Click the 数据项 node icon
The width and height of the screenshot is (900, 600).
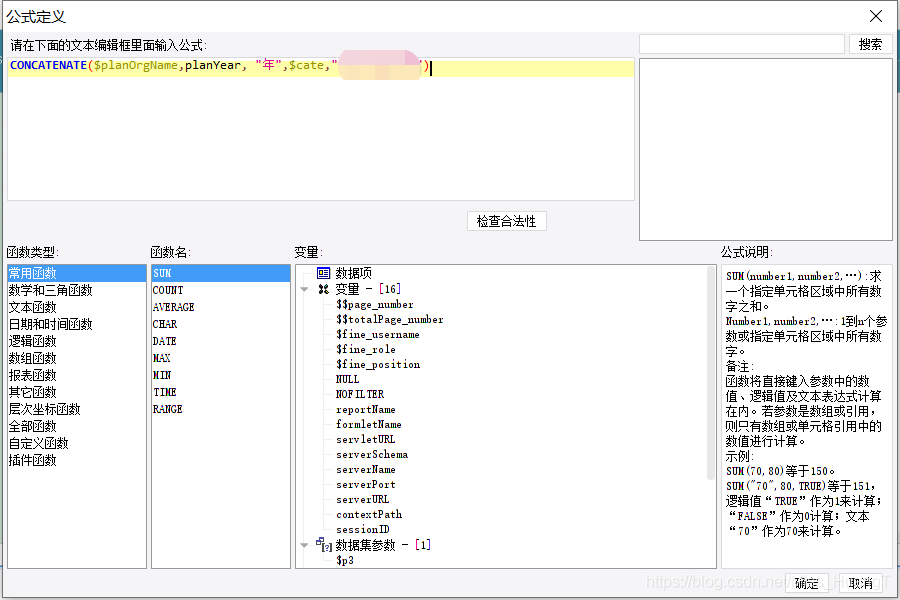pos(323,273)
